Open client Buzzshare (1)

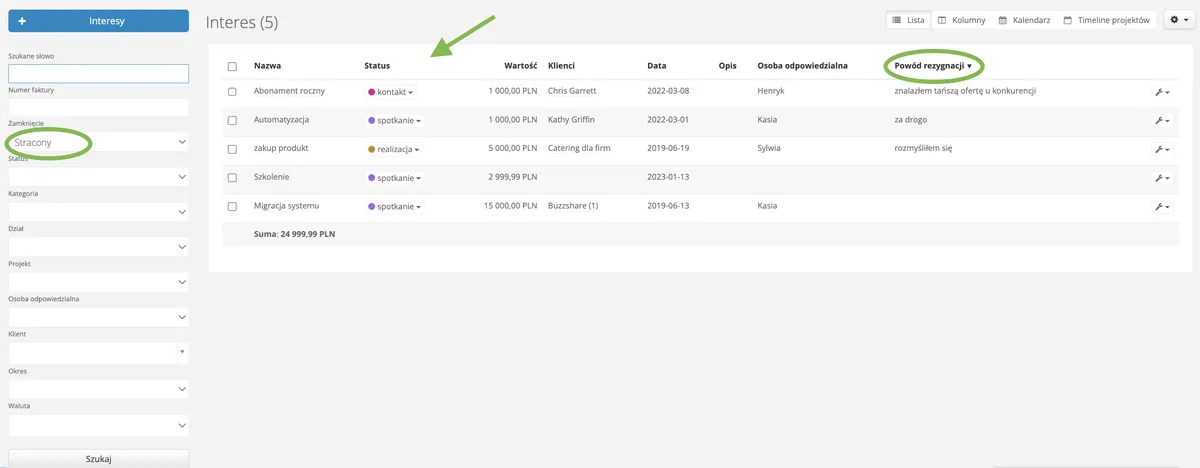[573, 206]
